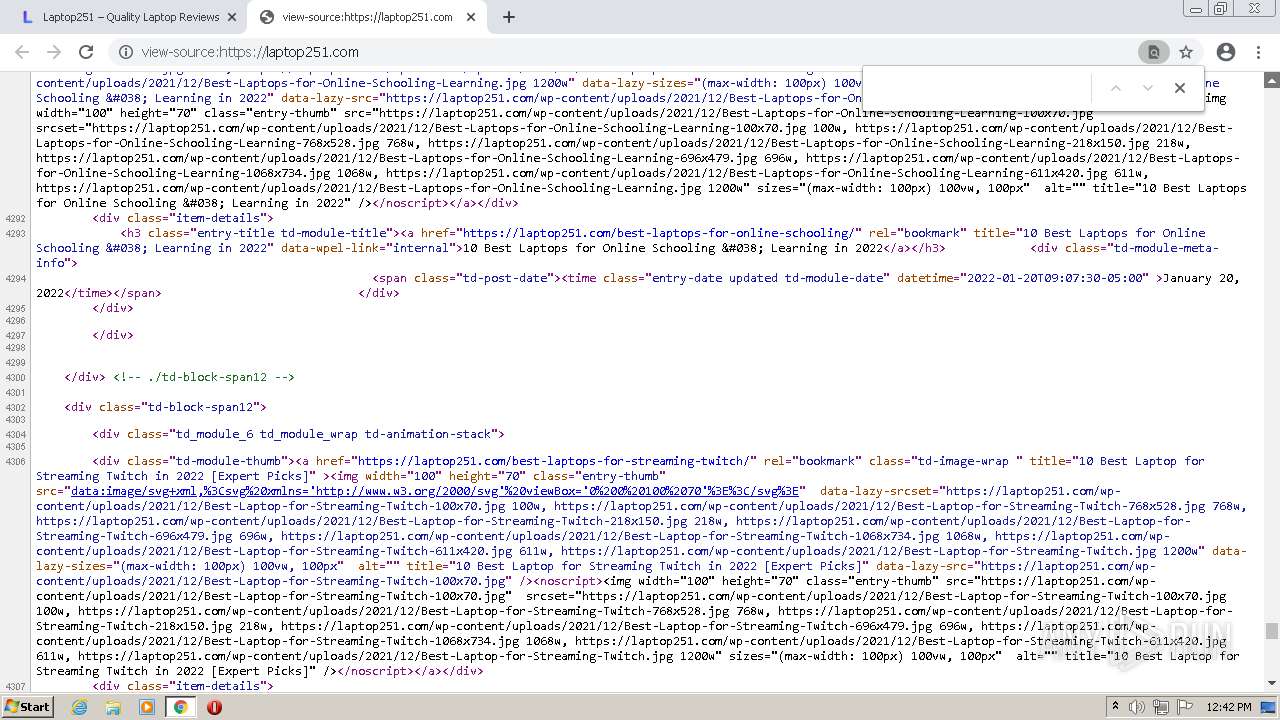Click the scrollbar up arrow

[x=1272, y=79]
